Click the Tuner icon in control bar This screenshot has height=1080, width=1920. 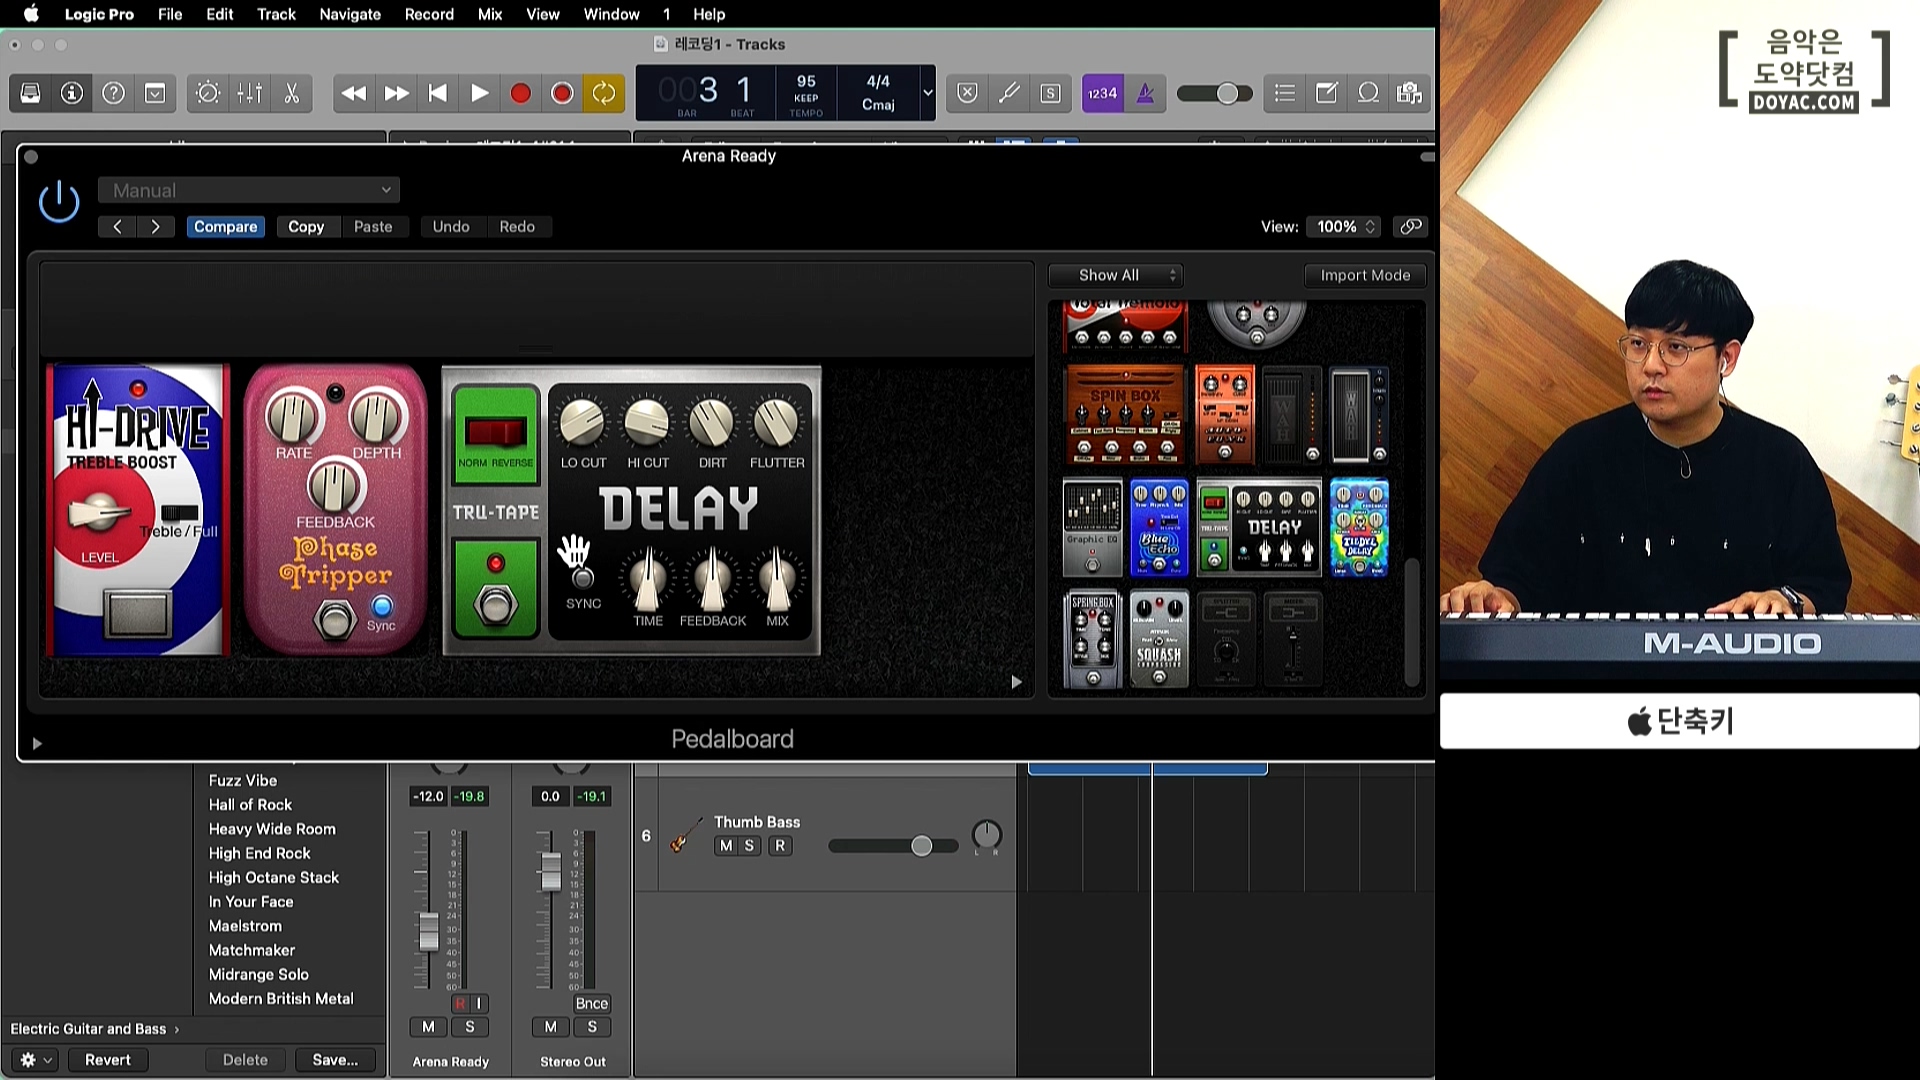tap(1009, 93)
